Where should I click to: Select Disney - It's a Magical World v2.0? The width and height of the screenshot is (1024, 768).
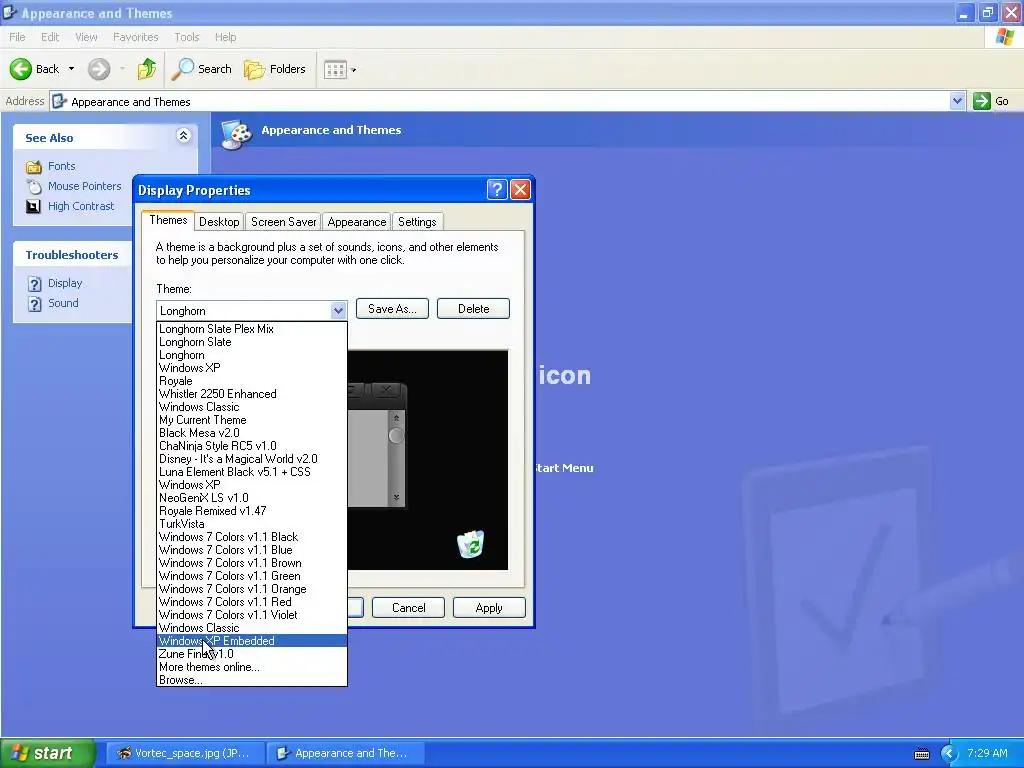(252, 459)
